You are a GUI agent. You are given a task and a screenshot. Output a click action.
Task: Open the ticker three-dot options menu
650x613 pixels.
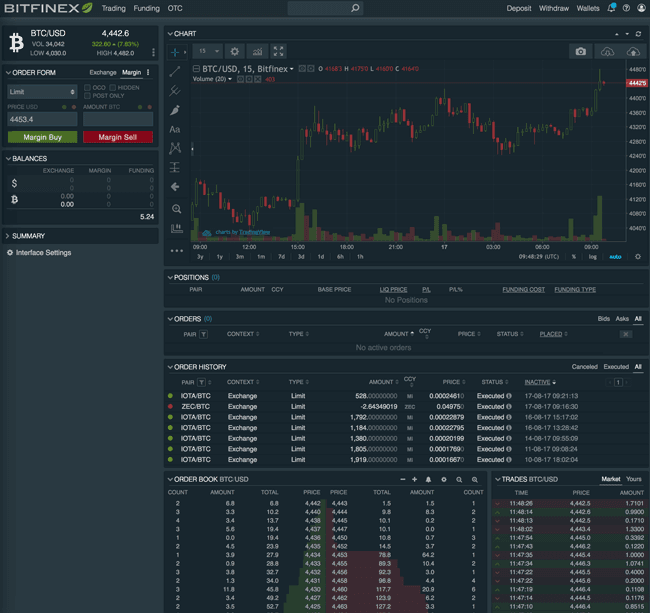153,52
